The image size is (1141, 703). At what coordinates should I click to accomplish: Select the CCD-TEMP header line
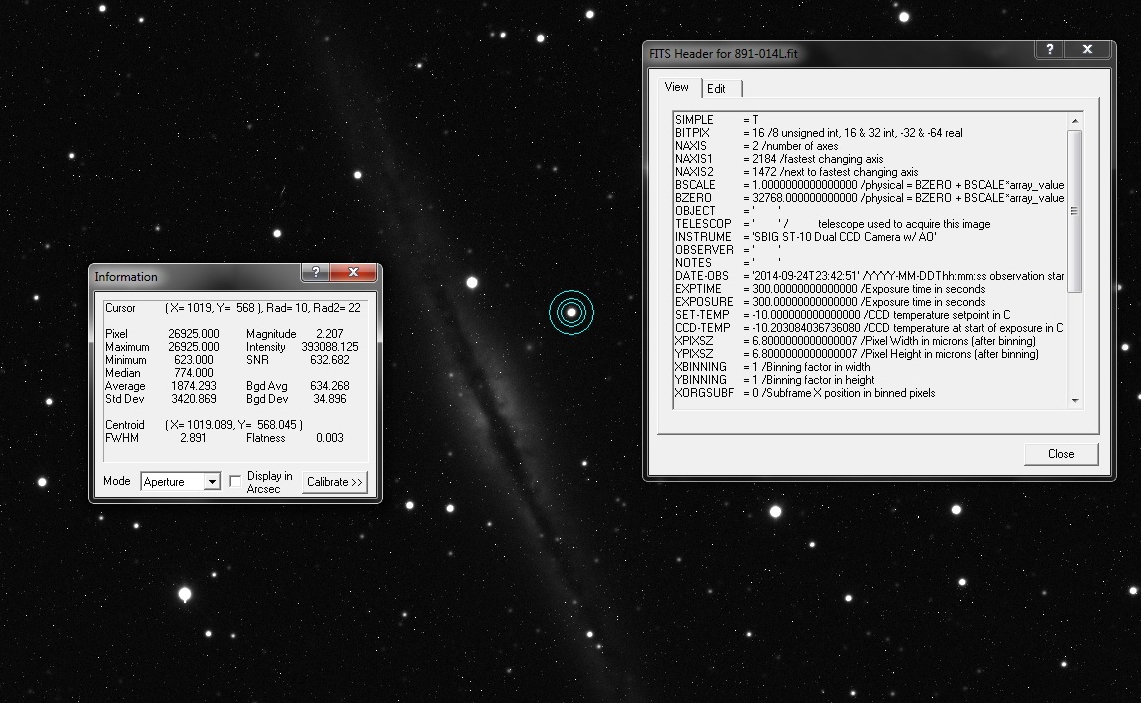(869, 328)
